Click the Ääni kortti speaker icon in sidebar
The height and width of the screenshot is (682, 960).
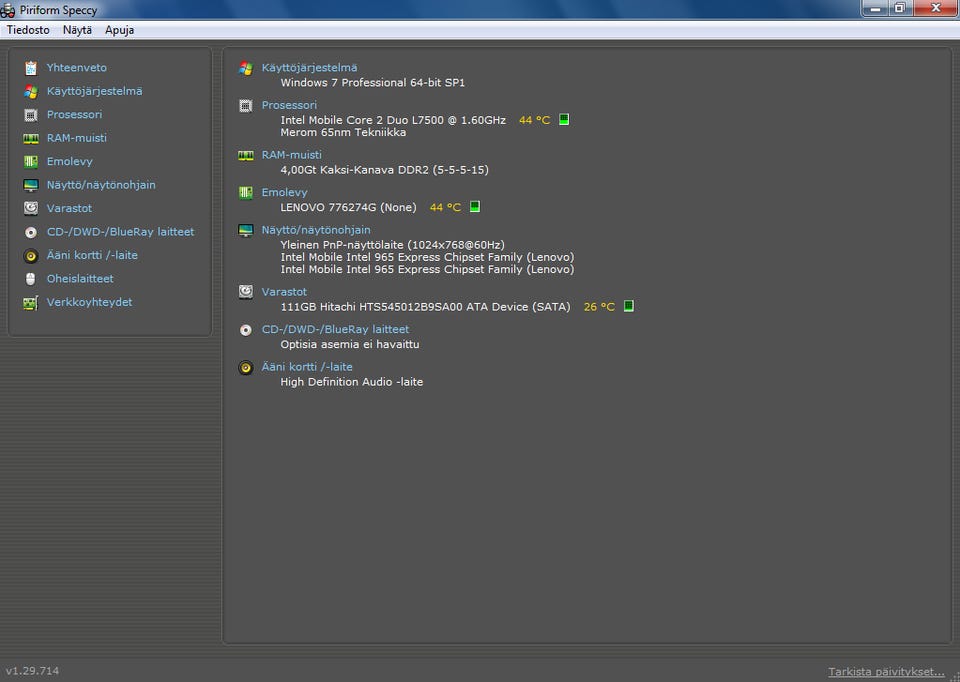point(31,255)
